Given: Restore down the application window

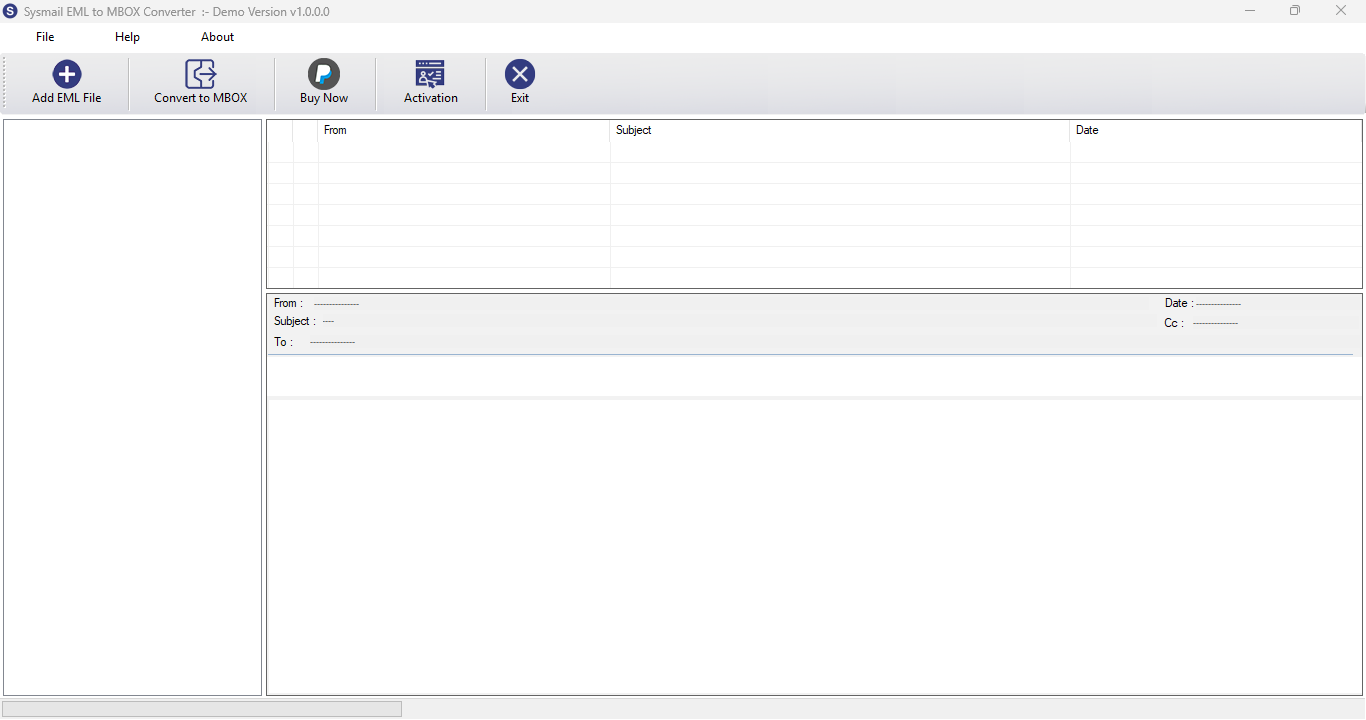Looking at the screenshot, I should pos(1295,11).
